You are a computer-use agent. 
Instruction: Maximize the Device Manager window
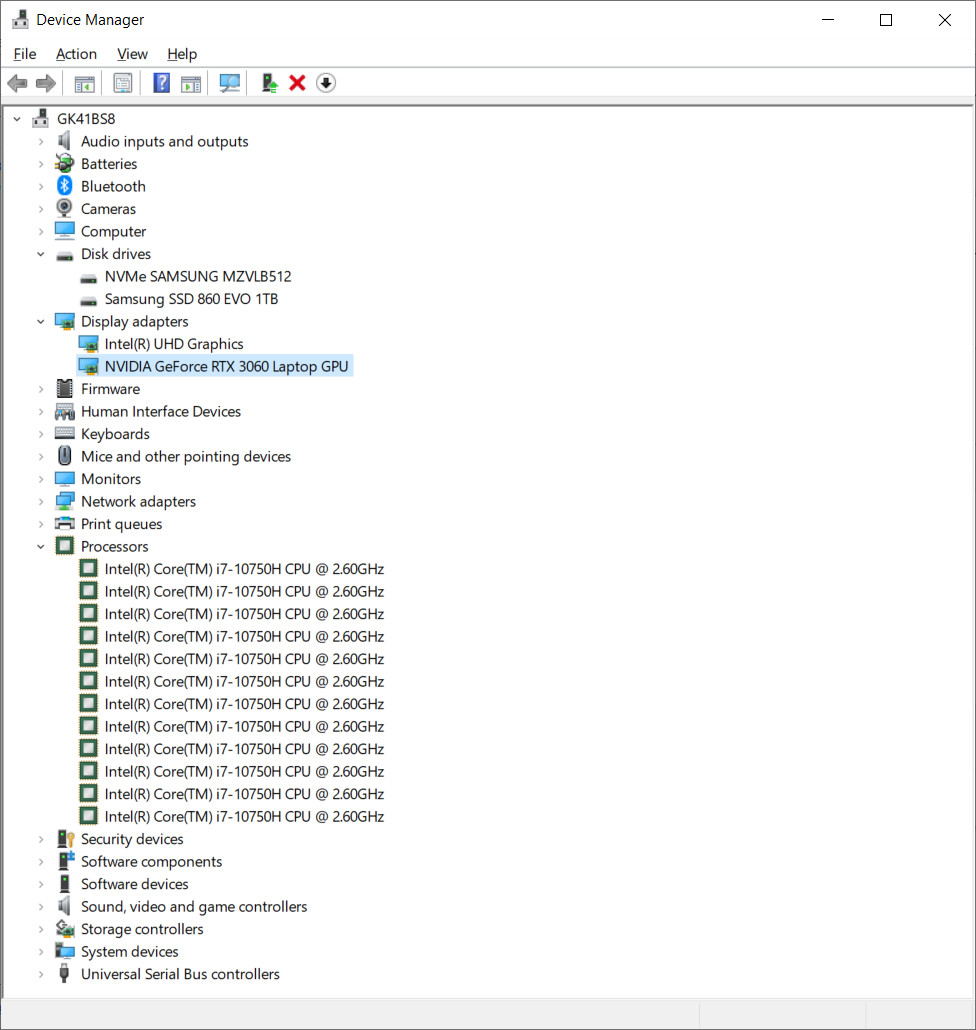(x=886, y=20)
